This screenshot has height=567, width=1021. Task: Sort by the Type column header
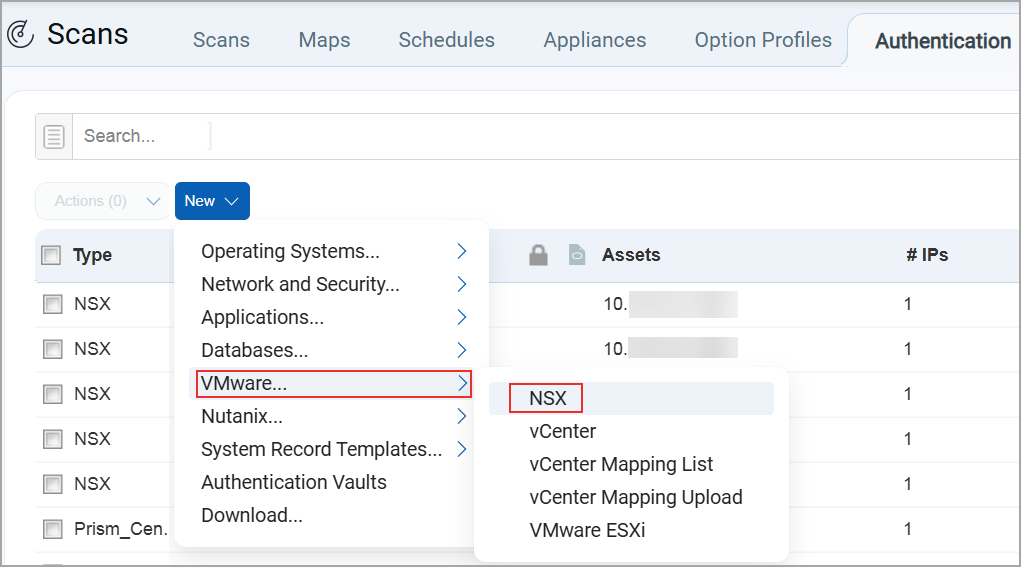point(92,255)
